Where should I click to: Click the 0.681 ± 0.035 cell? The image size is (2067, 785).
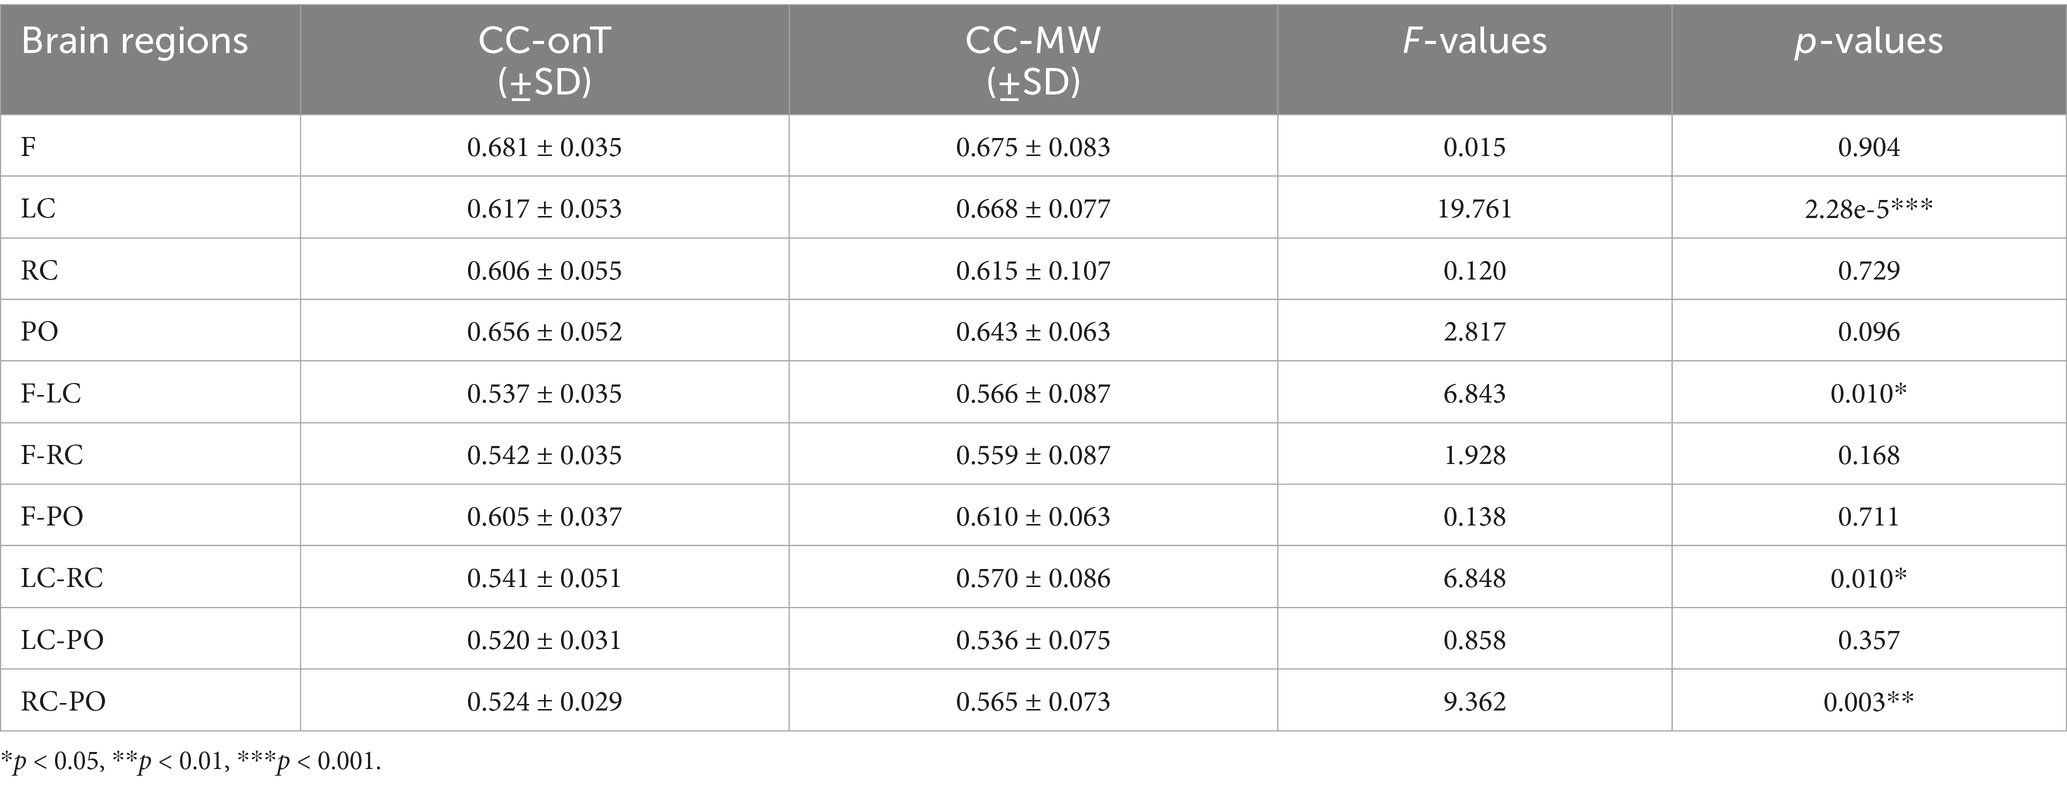coord(544,147)
